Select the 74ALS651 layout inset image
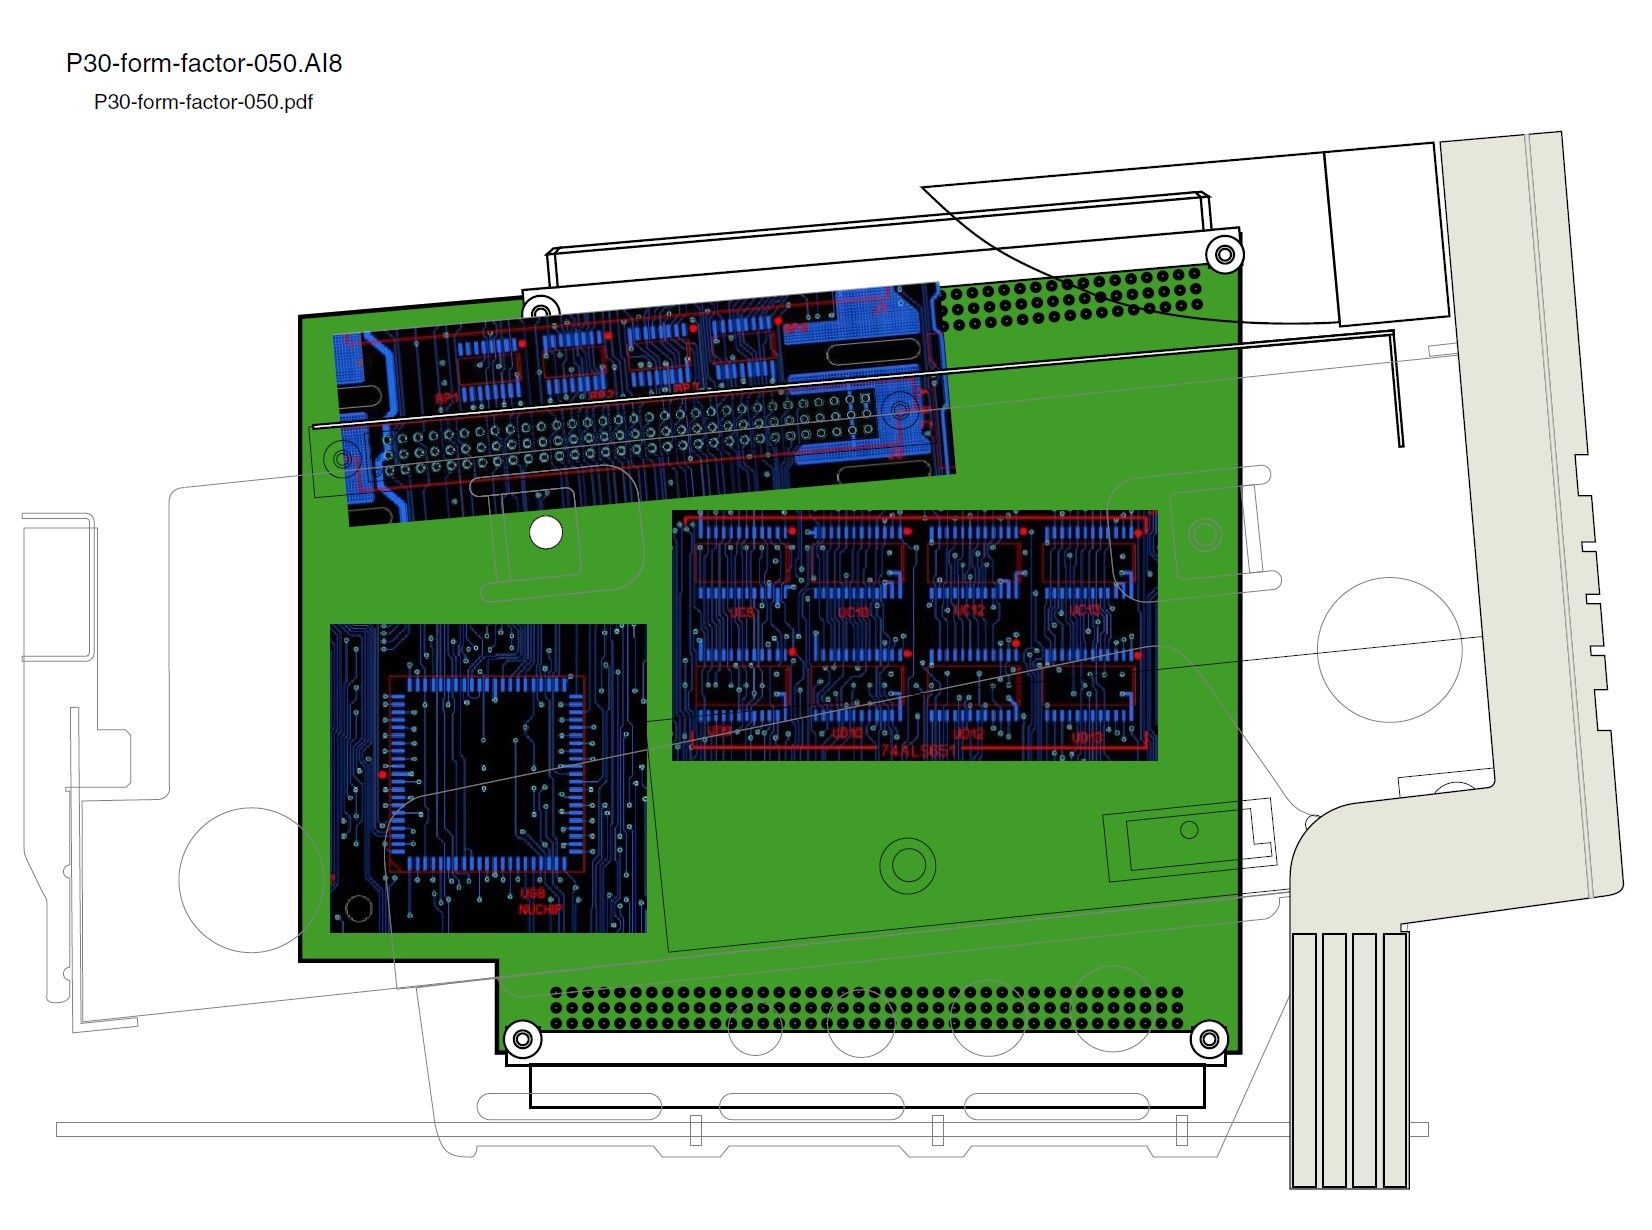This screenshot has height=1230, width=1652. pos(915,635)
